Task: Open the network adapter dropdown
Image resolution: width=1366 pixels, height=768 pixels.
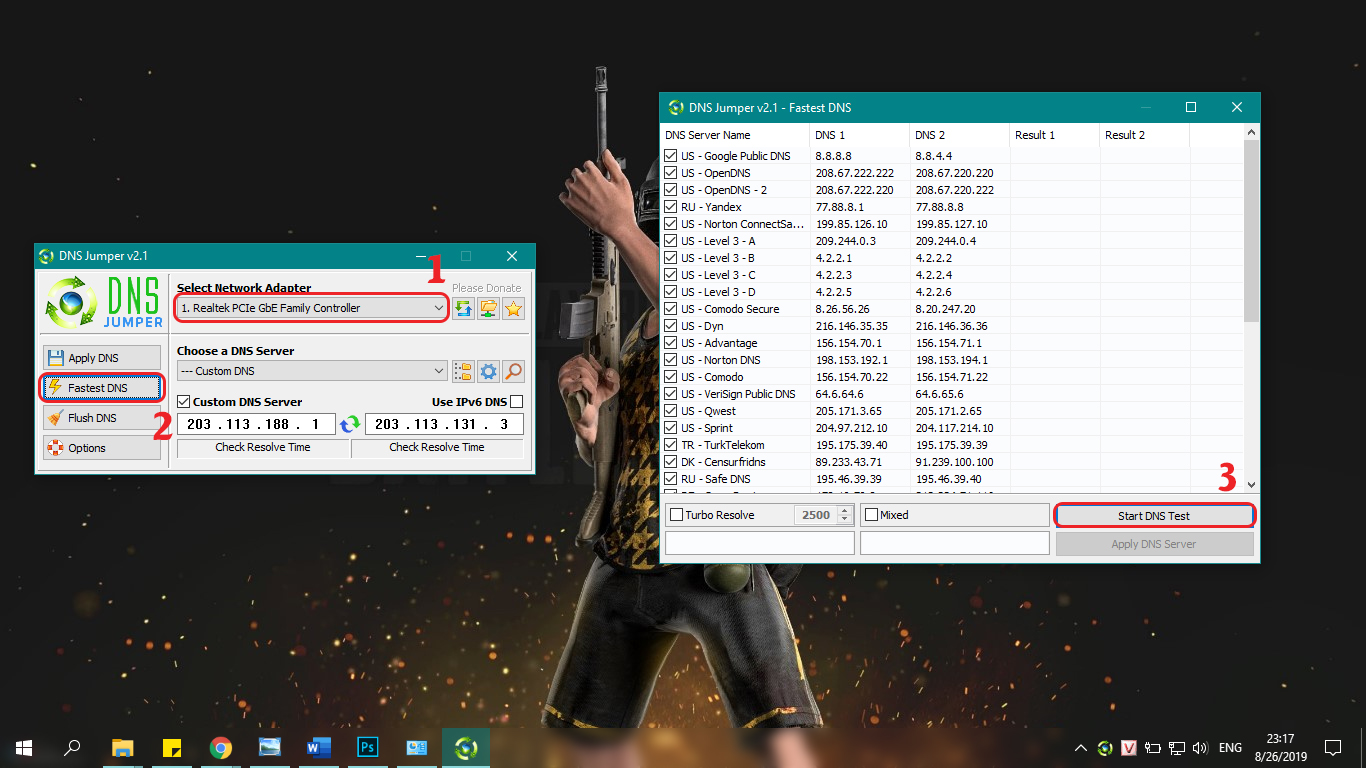Action: coord(312,308)
